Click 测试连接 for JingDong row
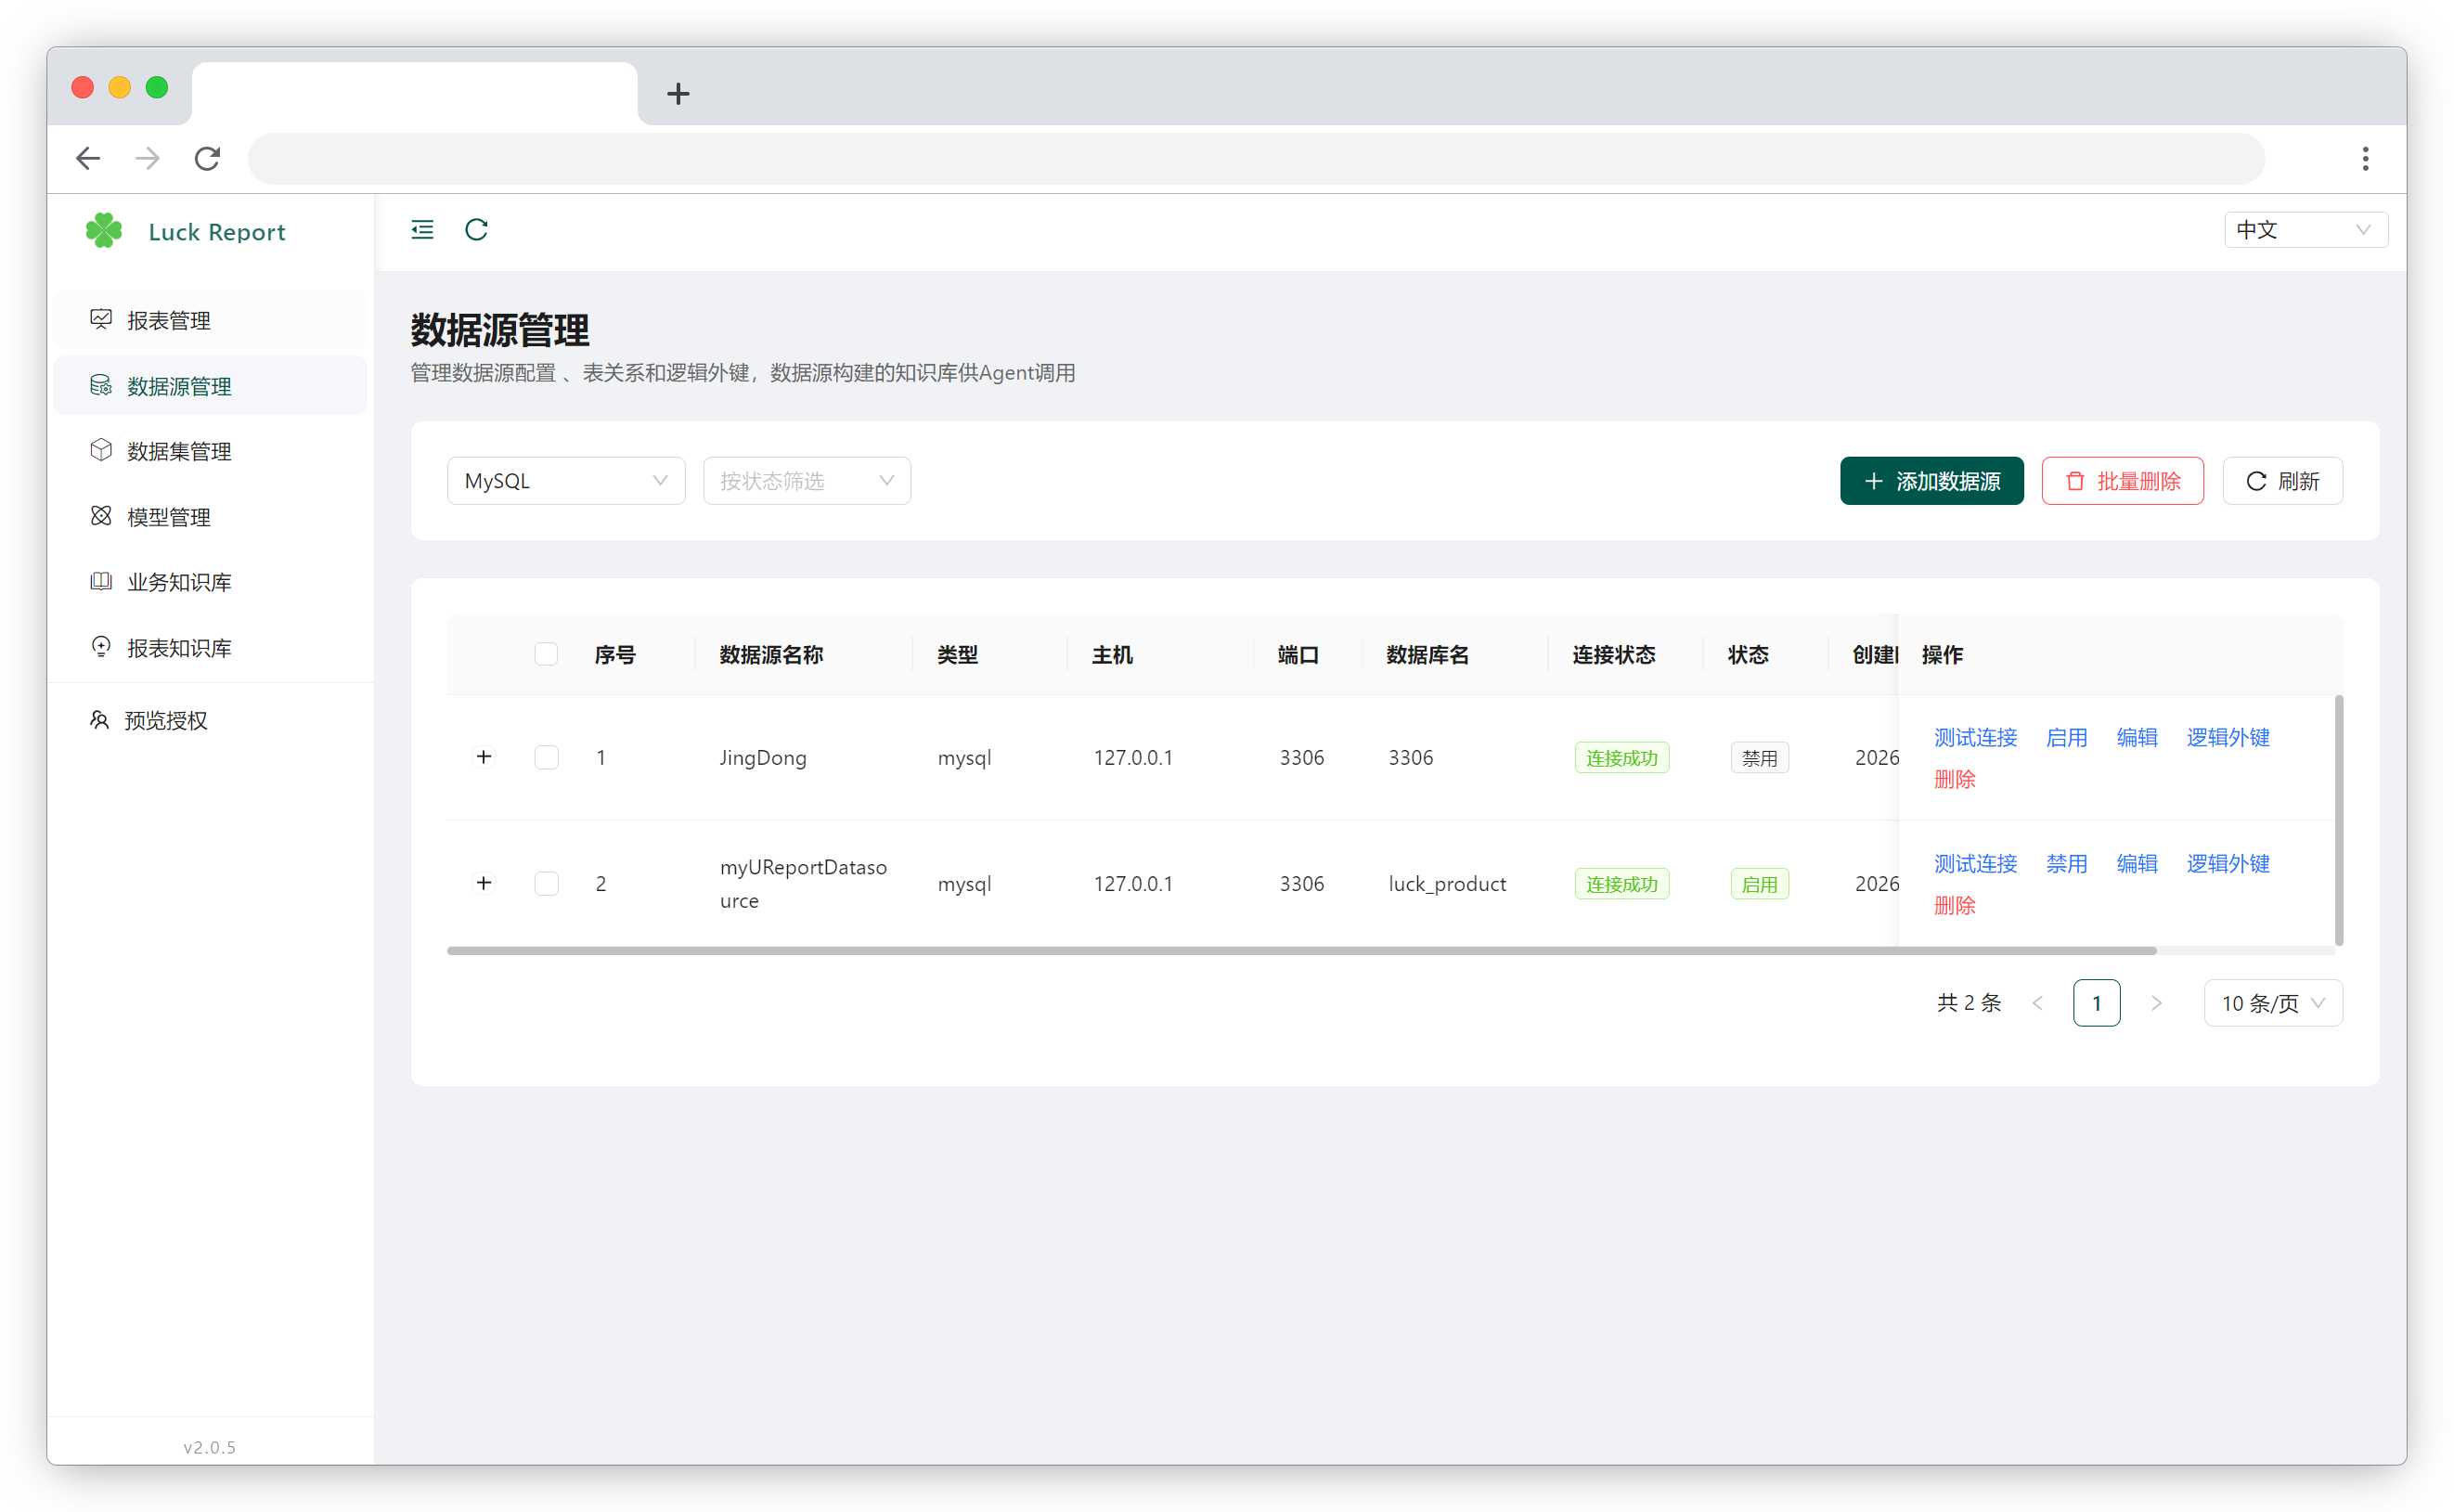Screen dimensions: 2454x1512 click(1975, 737)
